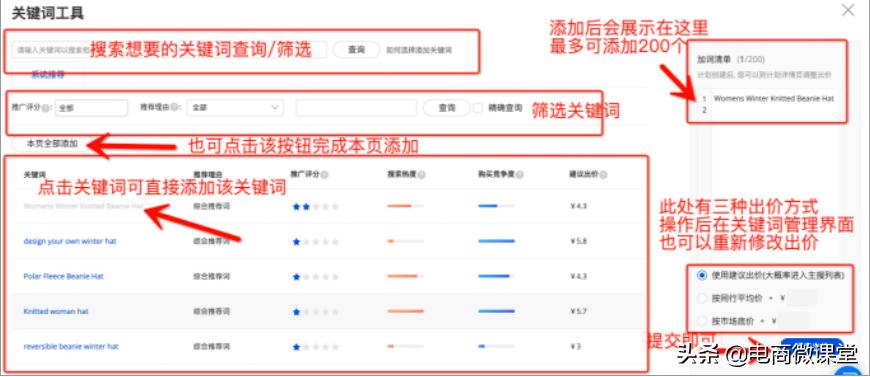Screen dimensions: 870x377
Task: Click the 搜索热度 column header
Action: (402, 174)
